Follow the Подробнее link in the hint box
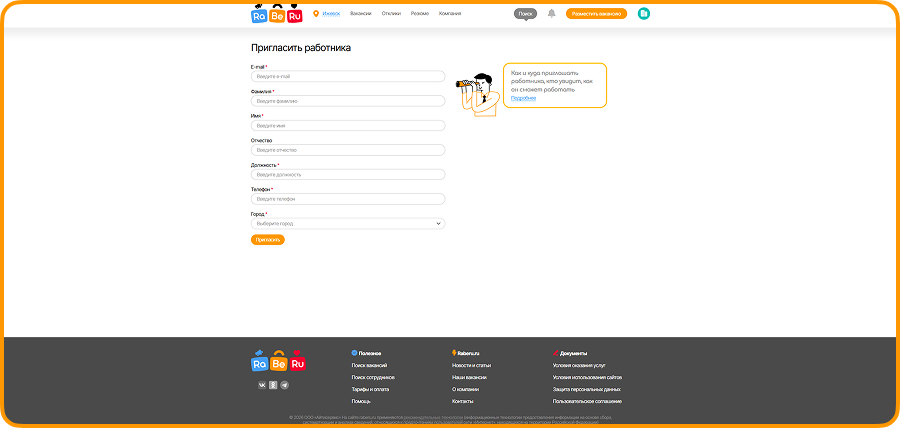The height and width of the screenshot is (428, 900). (x=523, y=98)
